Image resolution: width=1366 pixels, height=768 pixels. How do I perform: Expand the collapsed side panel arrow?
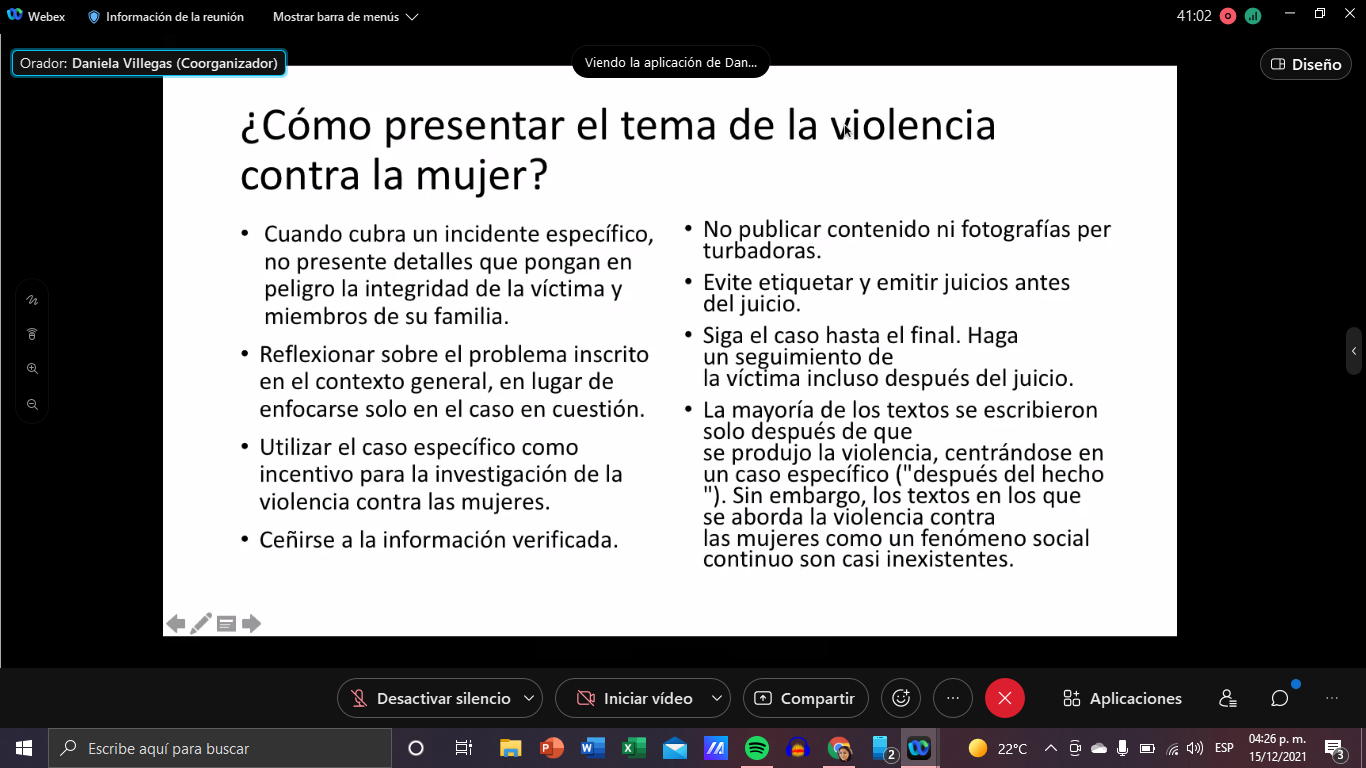(x=1354, y=351)
